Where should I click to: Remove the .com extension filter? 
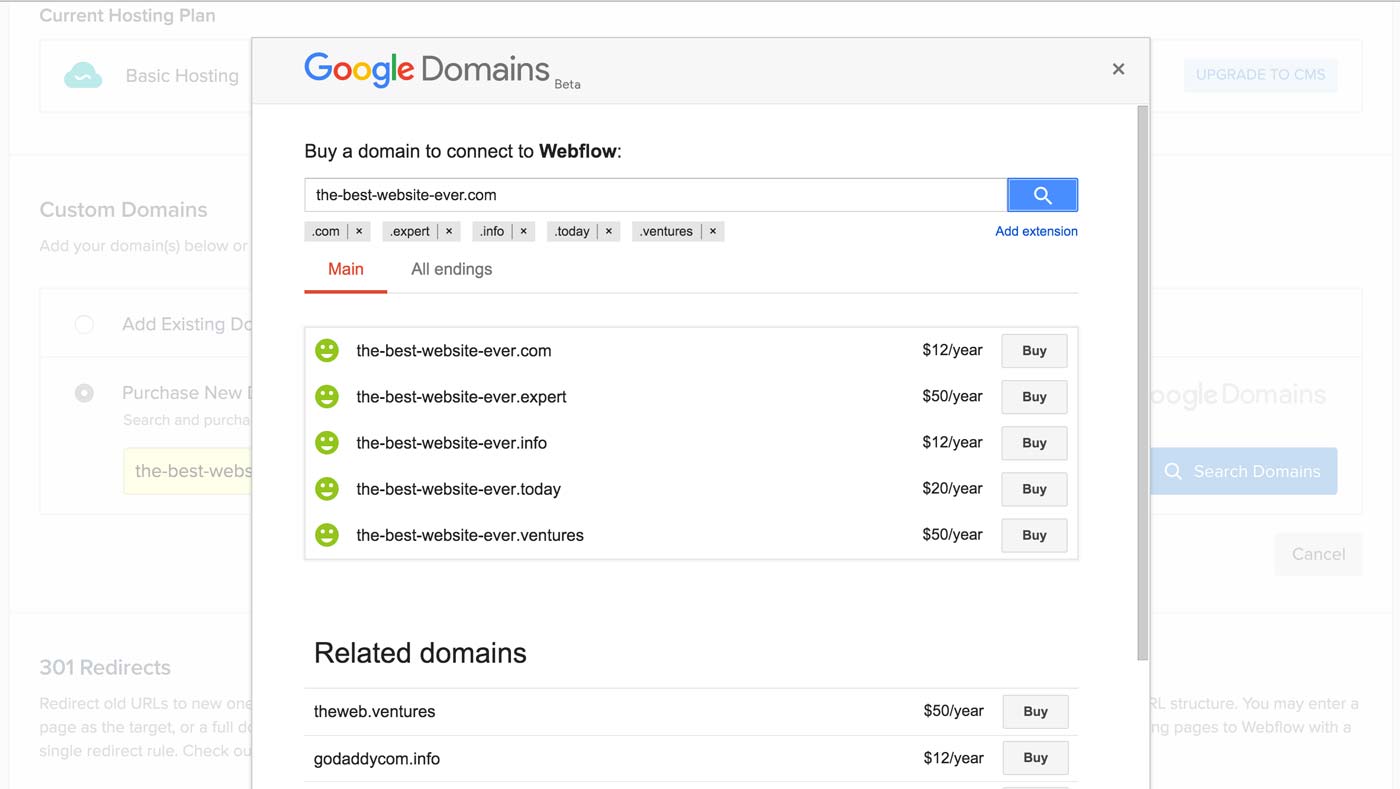point(358,231)
